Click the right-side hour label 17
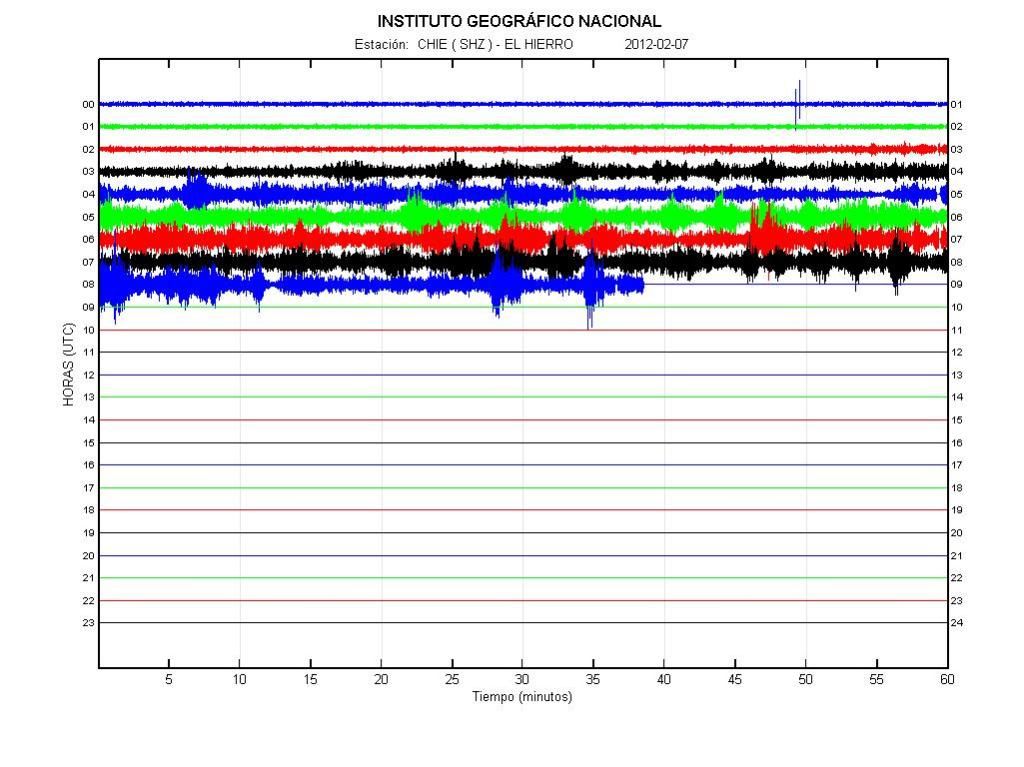 (956, 465)
